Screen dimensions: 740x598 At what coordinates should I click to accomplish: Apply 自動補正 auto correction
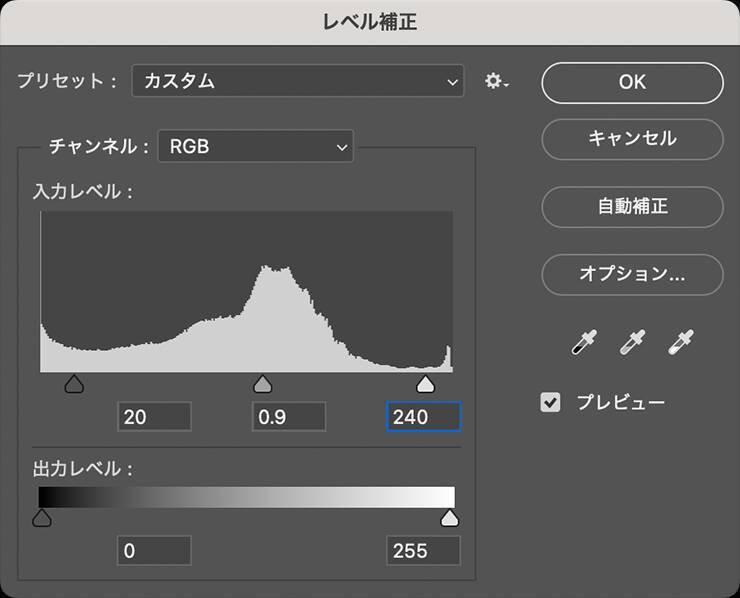(x=632, y=207)
